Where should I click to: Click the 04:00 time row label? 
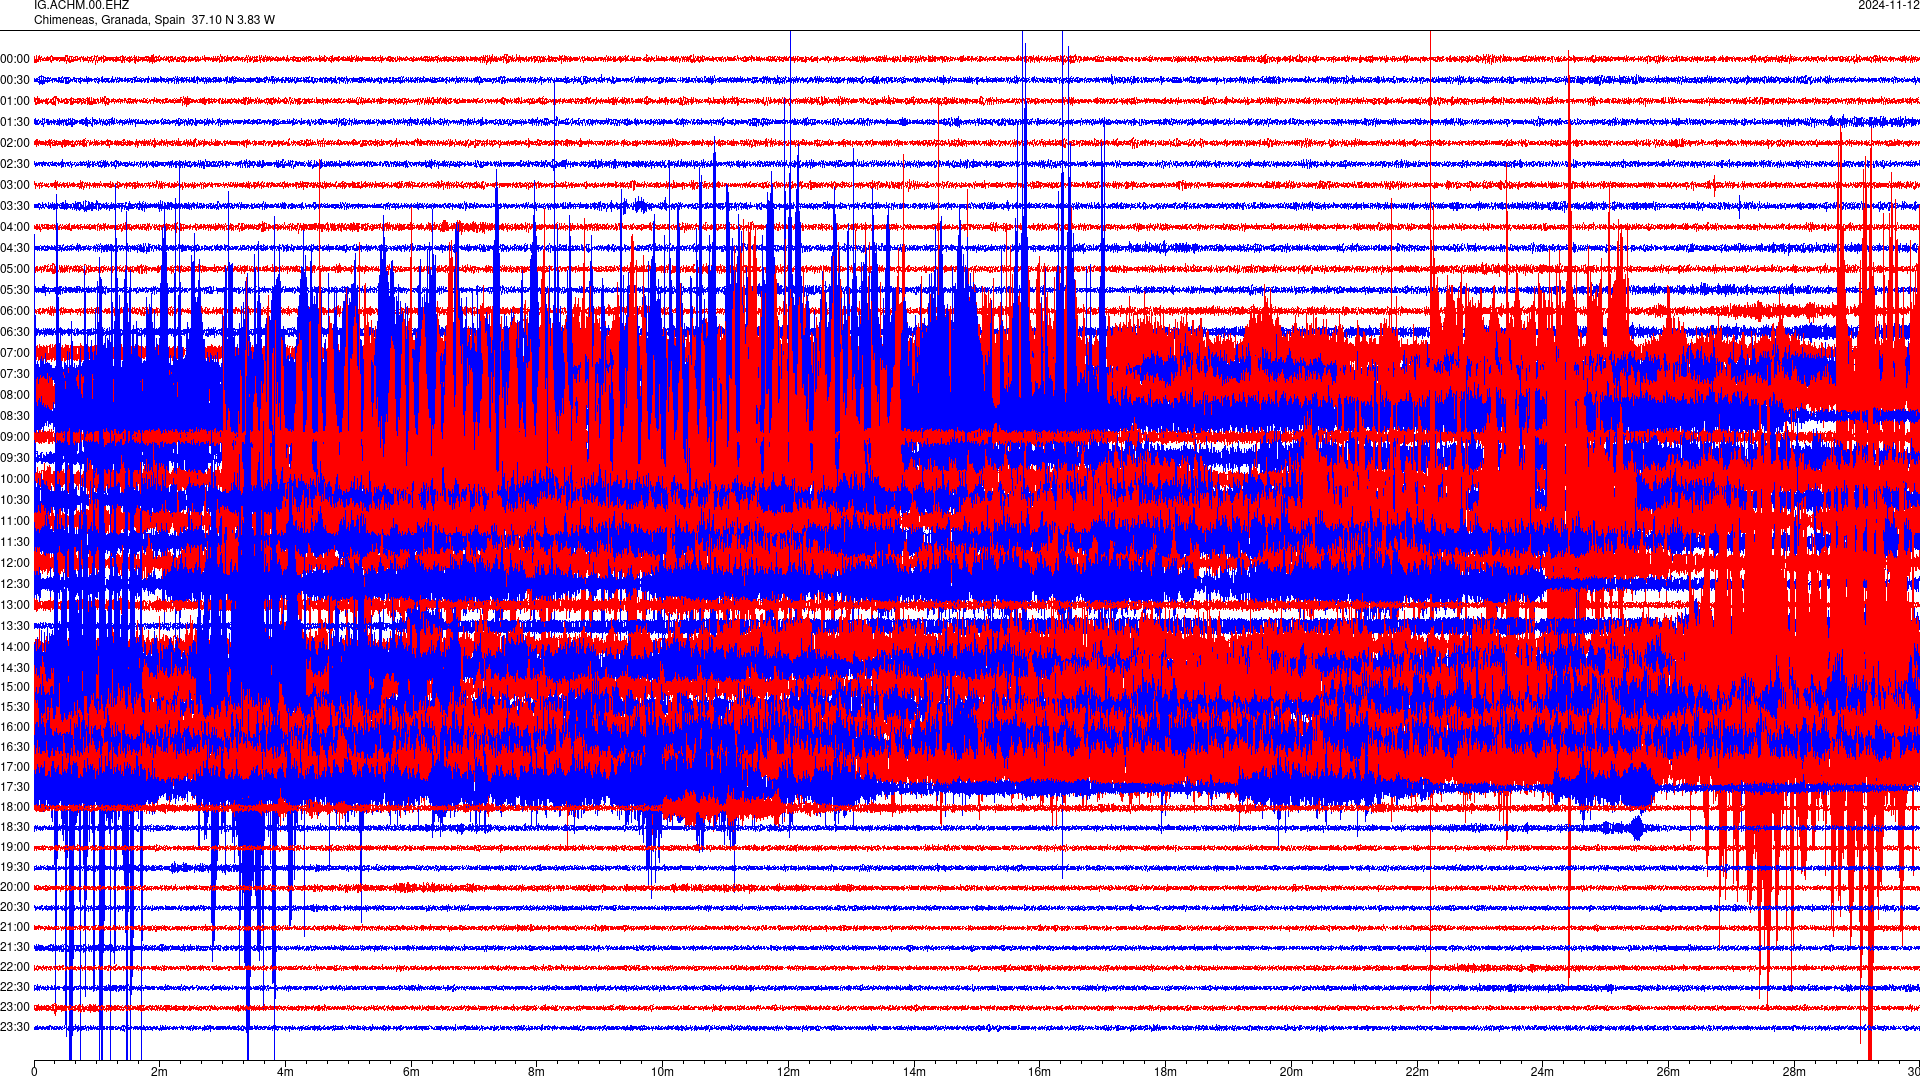pyautogui.click(x=15, y=227)
